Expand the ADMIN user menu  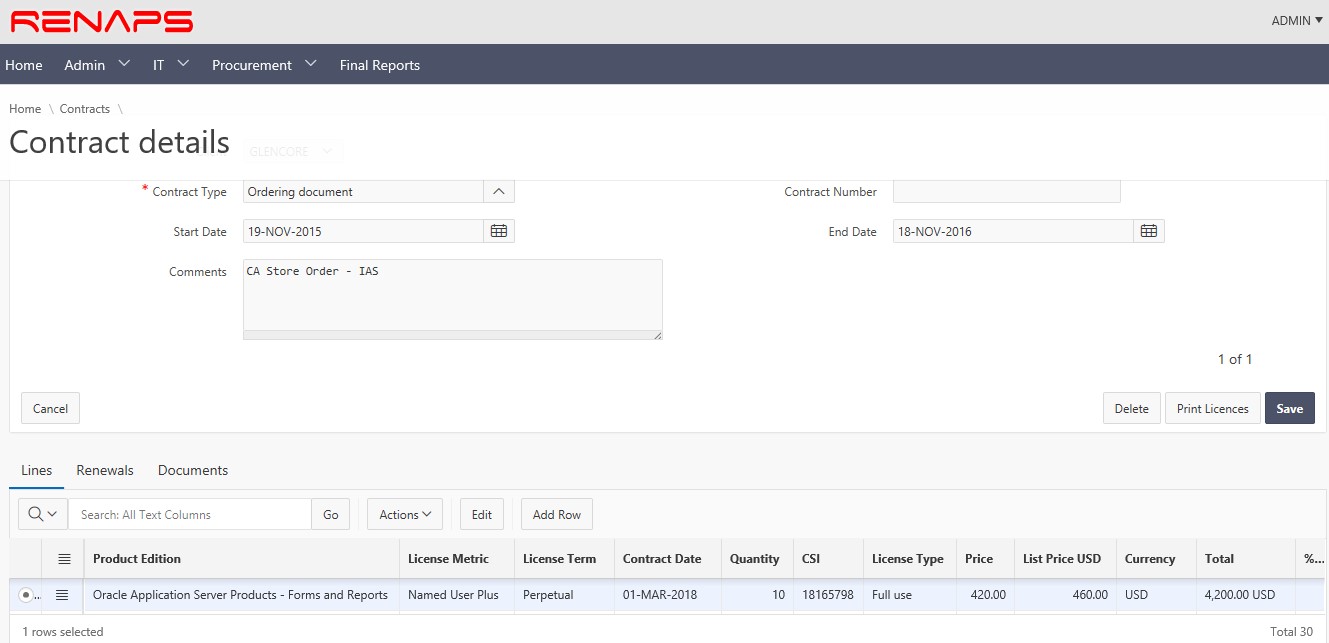(1296, 21)
